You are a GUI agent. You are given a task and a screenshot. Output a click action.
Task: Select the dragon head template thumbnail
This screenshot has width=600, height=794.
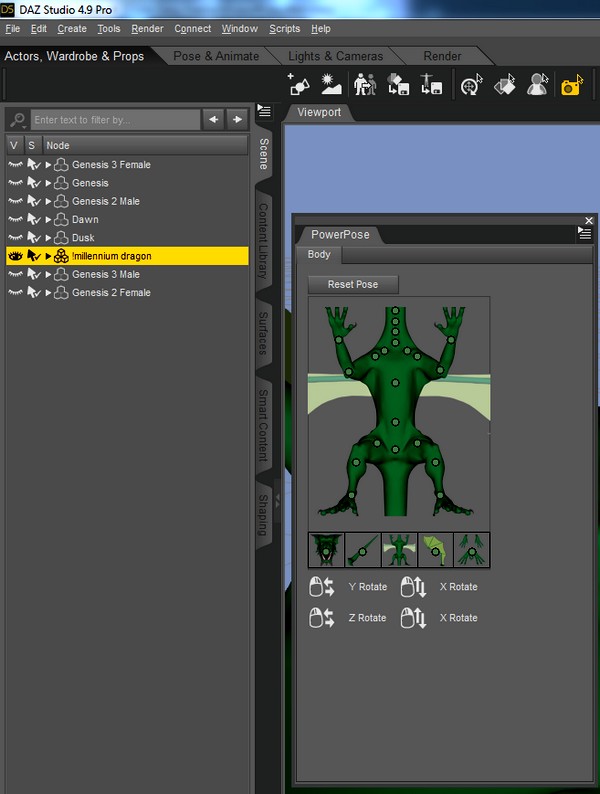(x=327, y=549)
